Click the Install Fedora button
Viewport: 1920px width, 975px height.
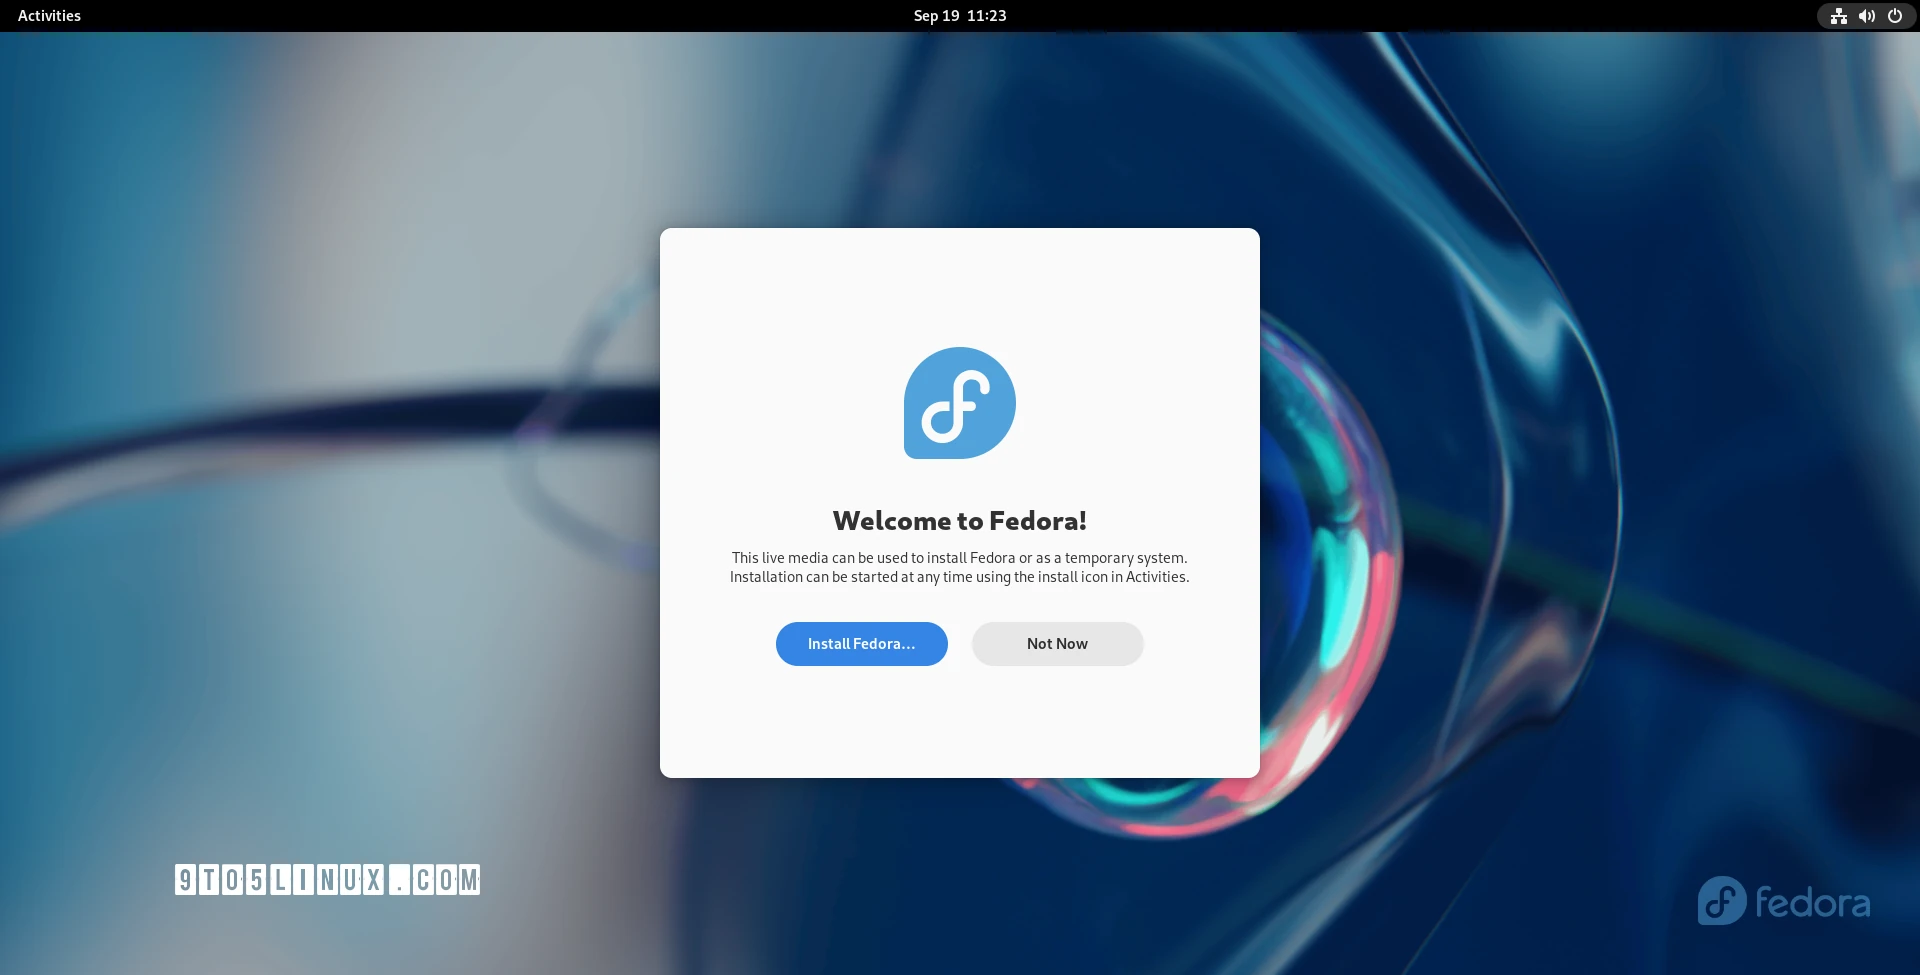(861, 643)
